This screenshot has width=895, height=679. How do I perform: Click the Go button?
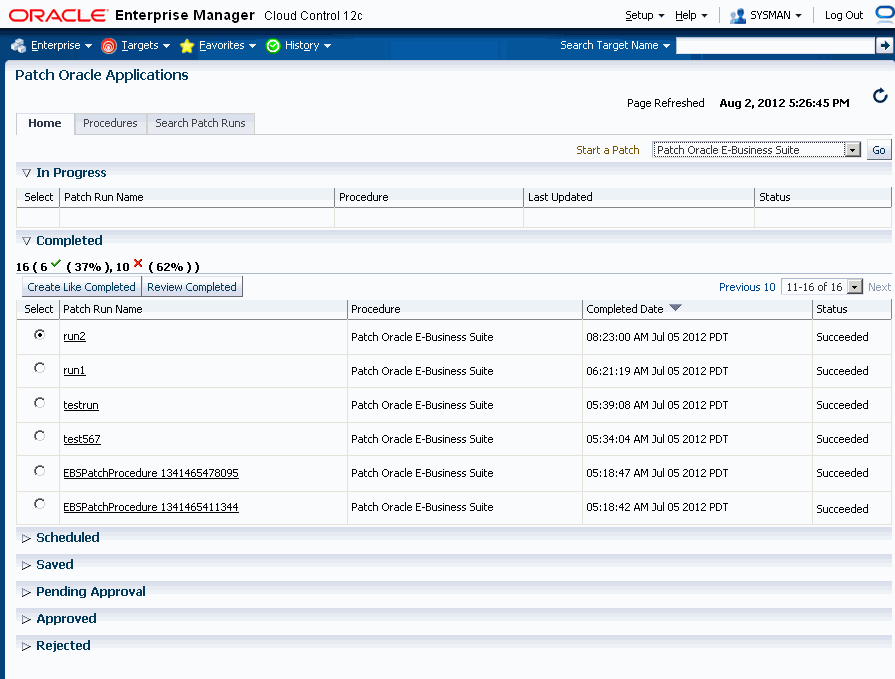pyautogui.click(x=879, y=150)
